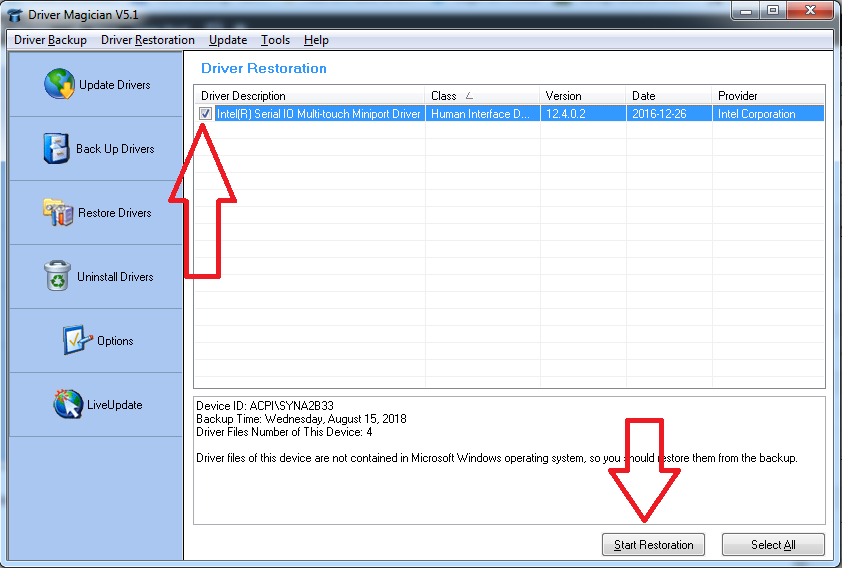Viewport: 842px width, 568px height.
Task: Click the Update Drivers globe icon
Action: pyautogui.click(x=59, y=84)
